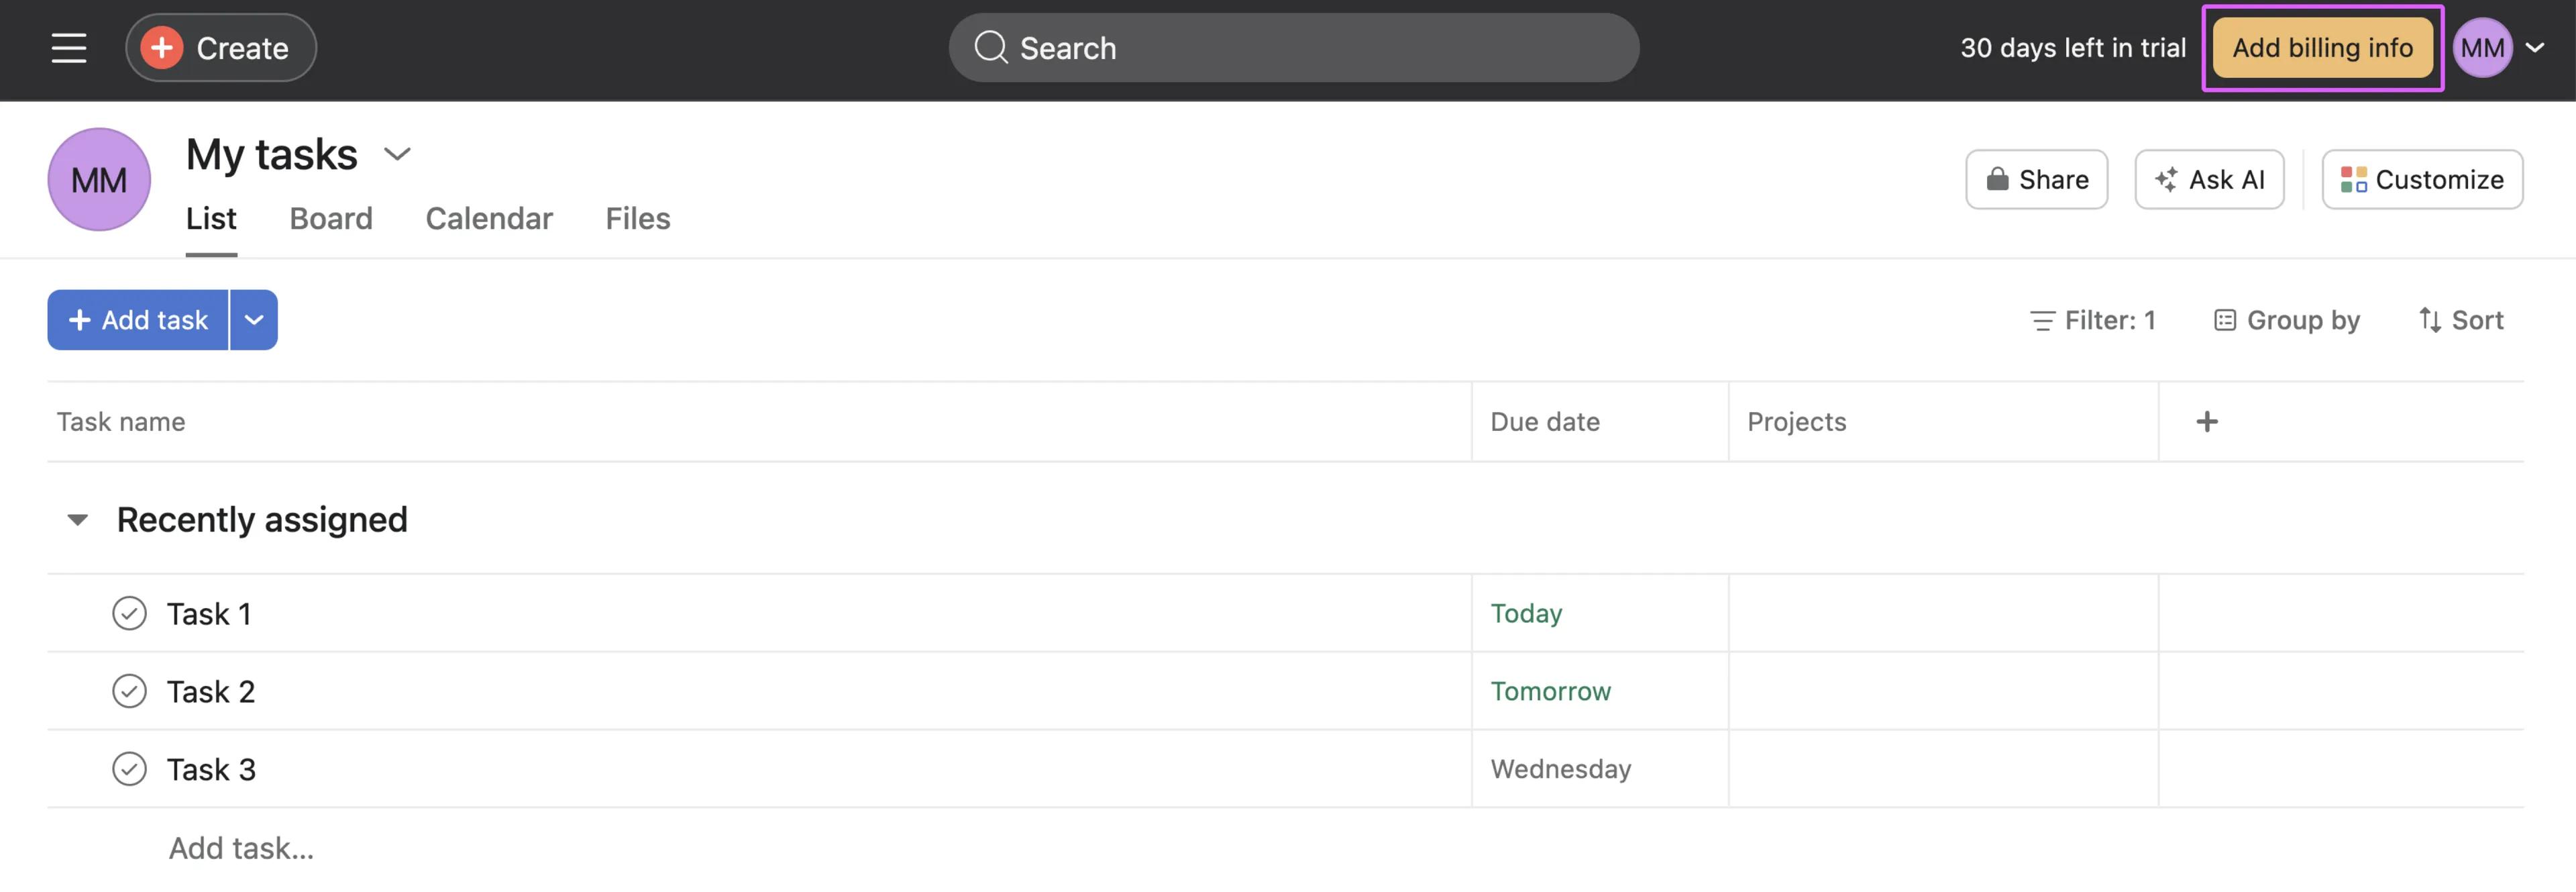Switch to the Board tab

tap(331, 219)
